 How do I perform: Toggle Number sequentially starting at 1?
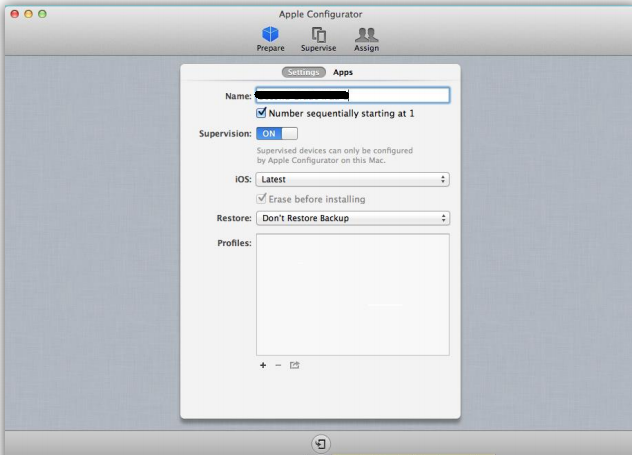click(261, 112)
